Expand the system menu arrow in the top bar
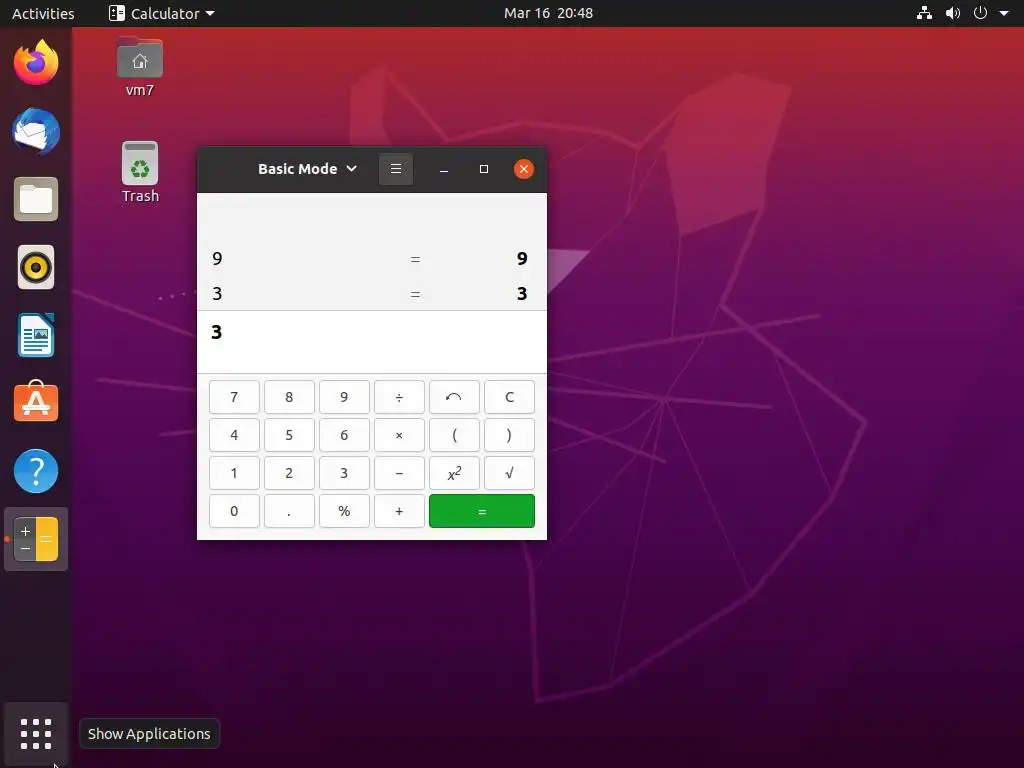 1004,13
